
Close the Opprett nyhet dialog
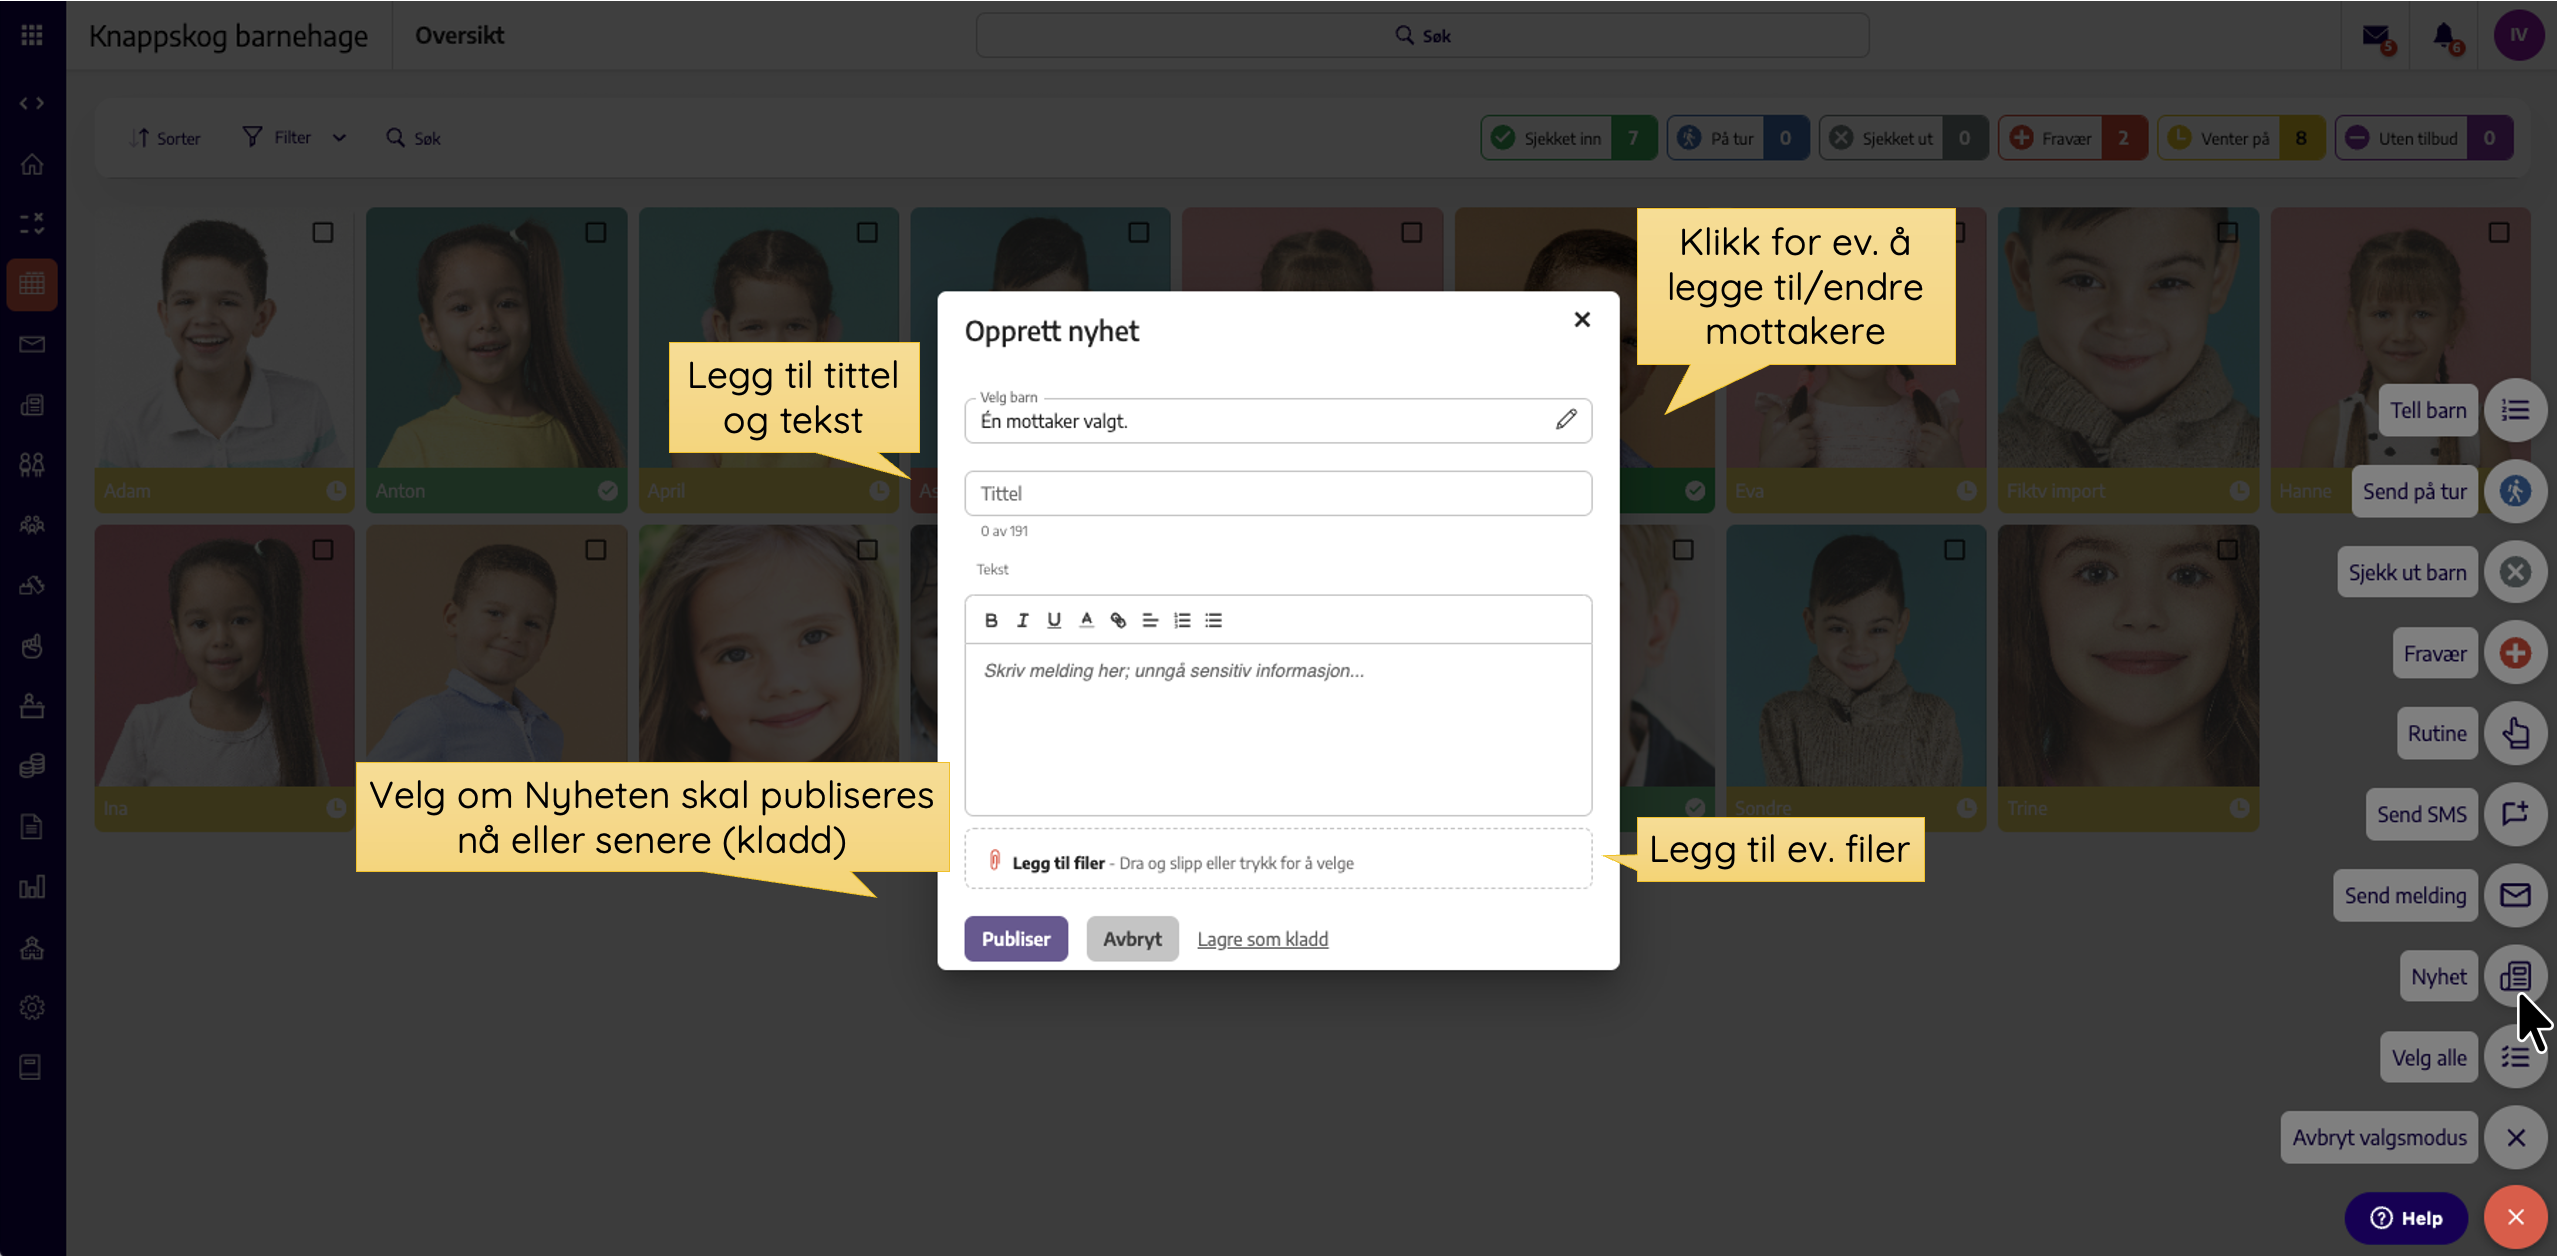(1582, 320)
